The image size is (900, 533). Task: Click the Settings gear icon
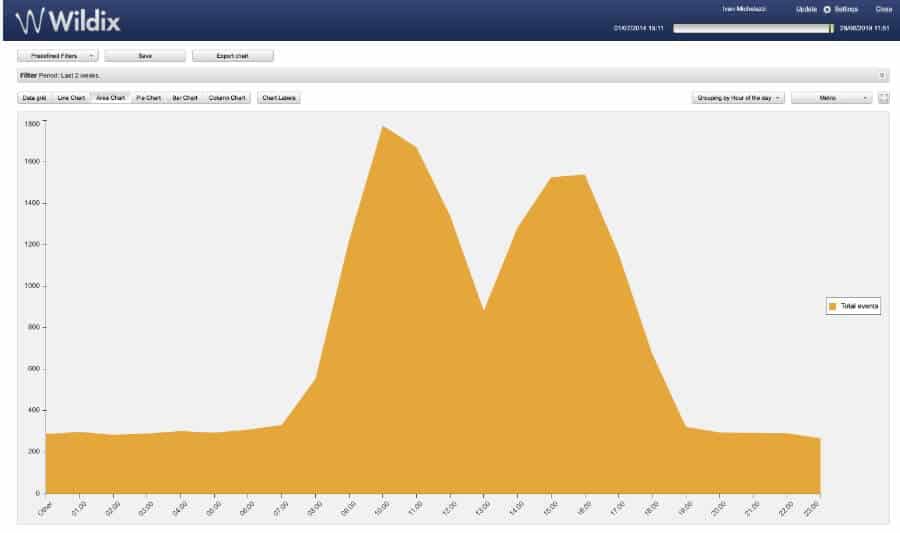coord(827,9)
